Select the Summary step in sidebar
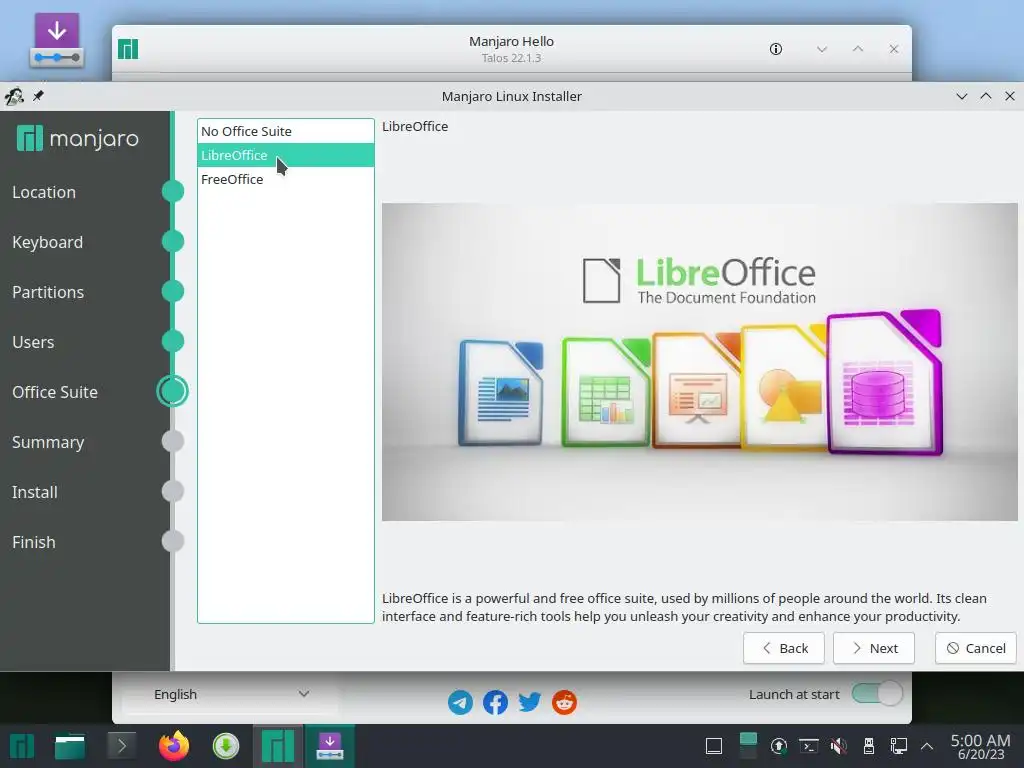The width and height of the screenshot is (1024, 768). click(48, 442)
